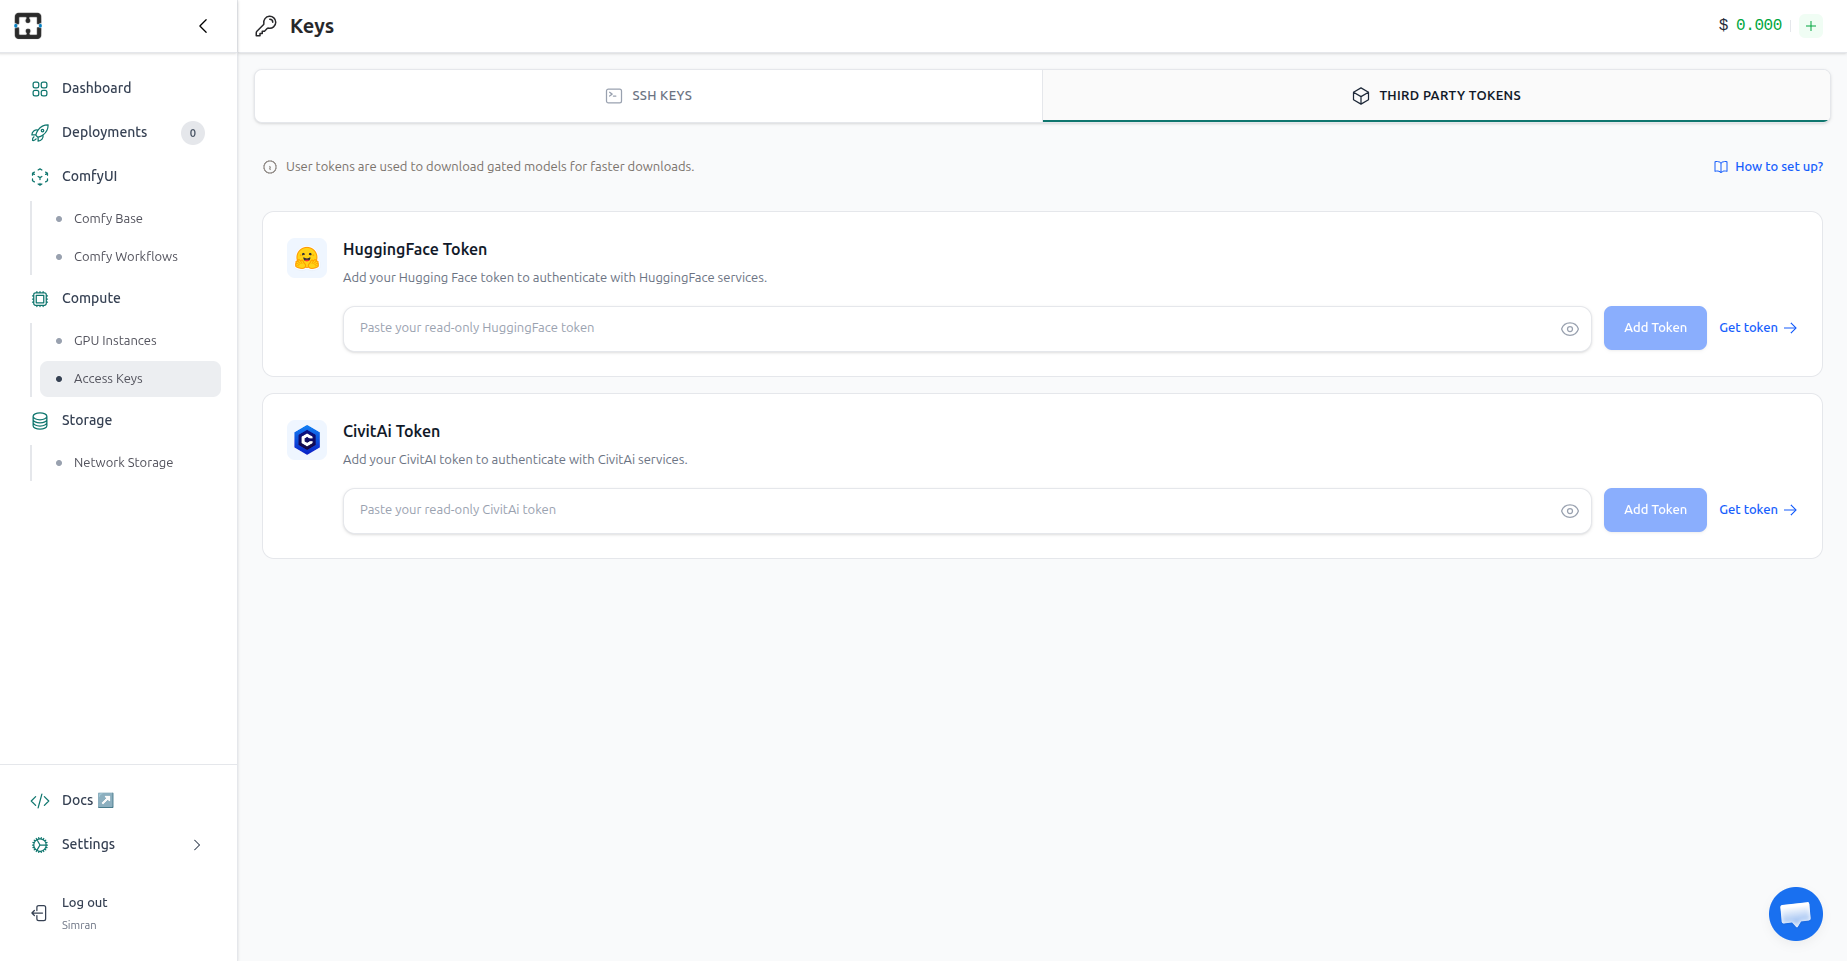
Task: Click the Simran username under Log out
Action: [79, 925]
